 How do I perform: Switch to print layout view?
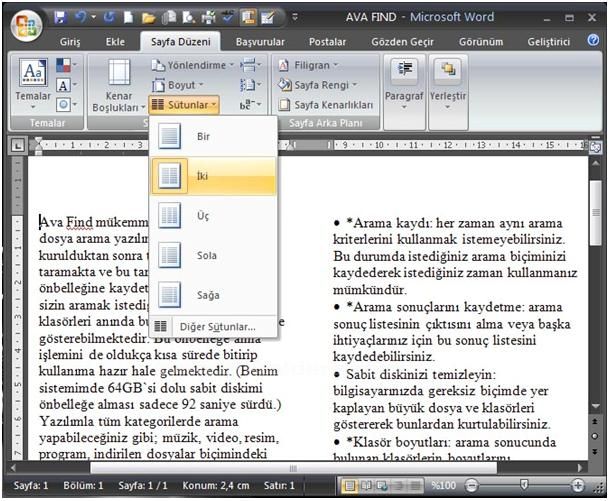pyautogui.click(x=349, y=485)
